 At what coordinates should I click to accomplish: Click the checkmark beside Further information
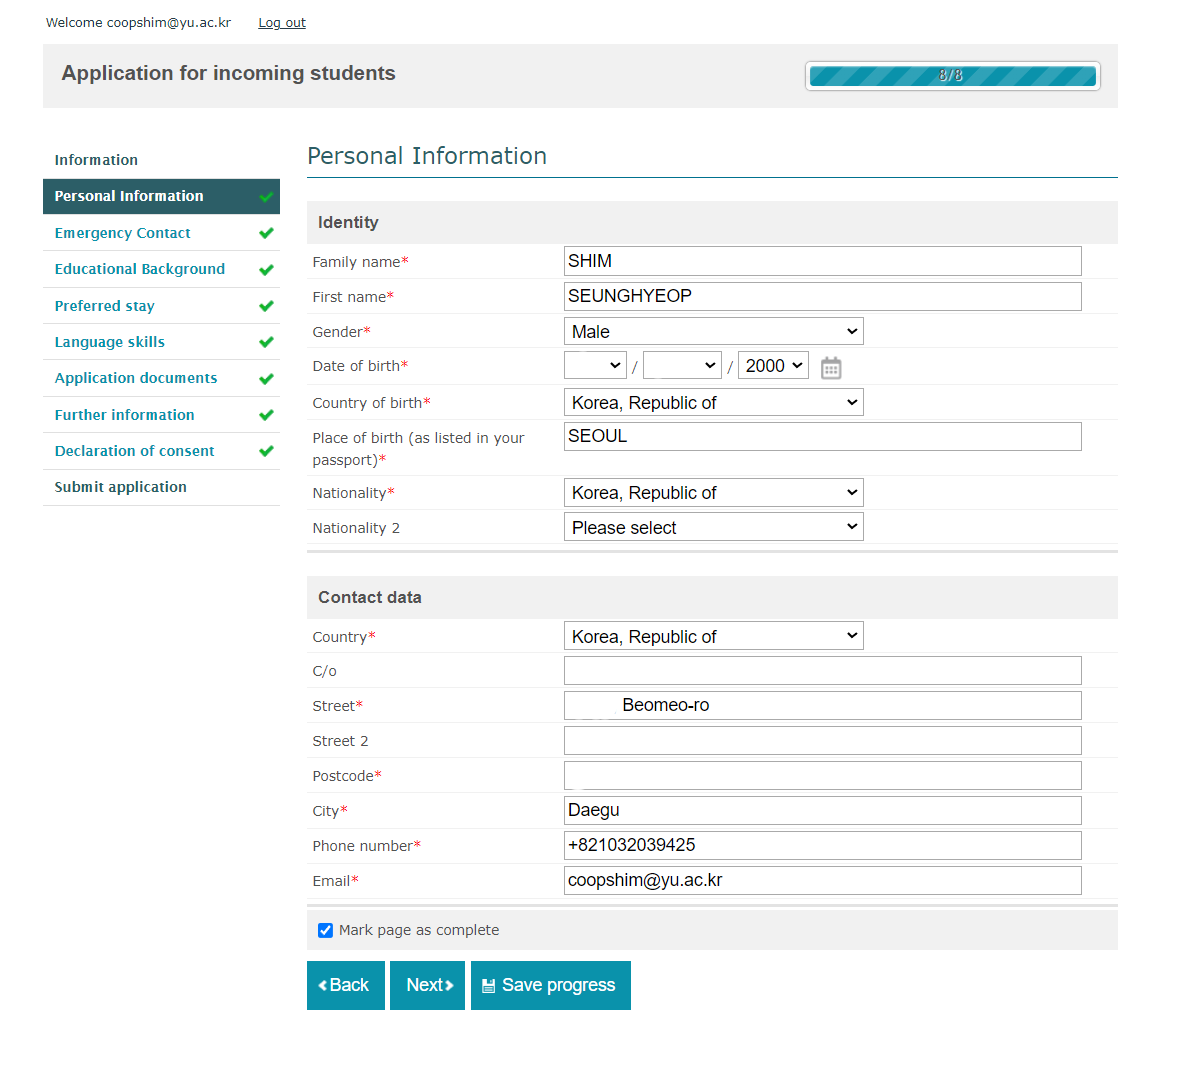pos(266,415)
